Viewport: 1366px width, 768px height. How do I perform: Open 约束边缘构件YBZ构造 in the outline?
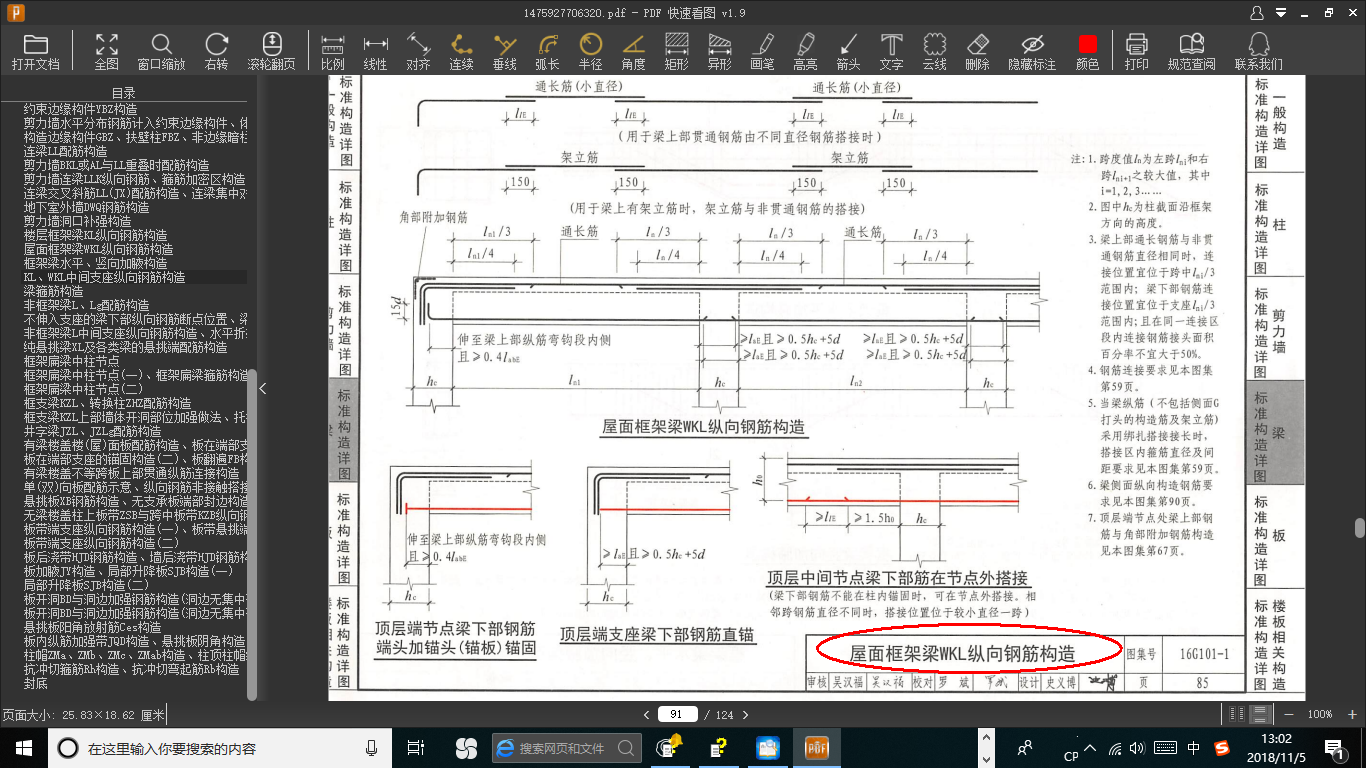pos(81,109)
